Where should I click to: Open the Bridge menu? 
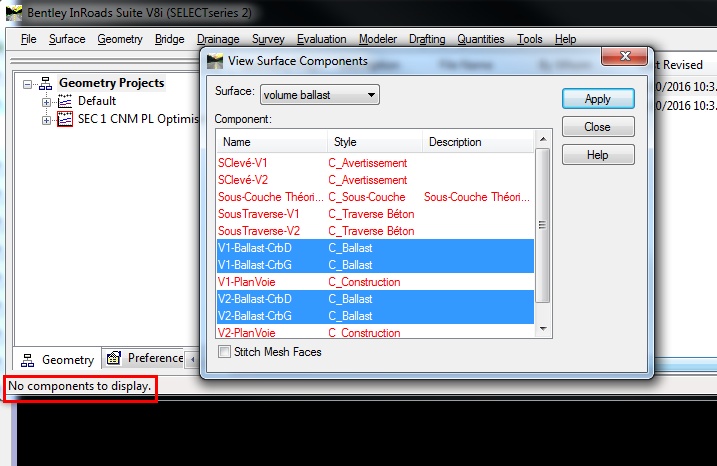[x=169, y=39]
